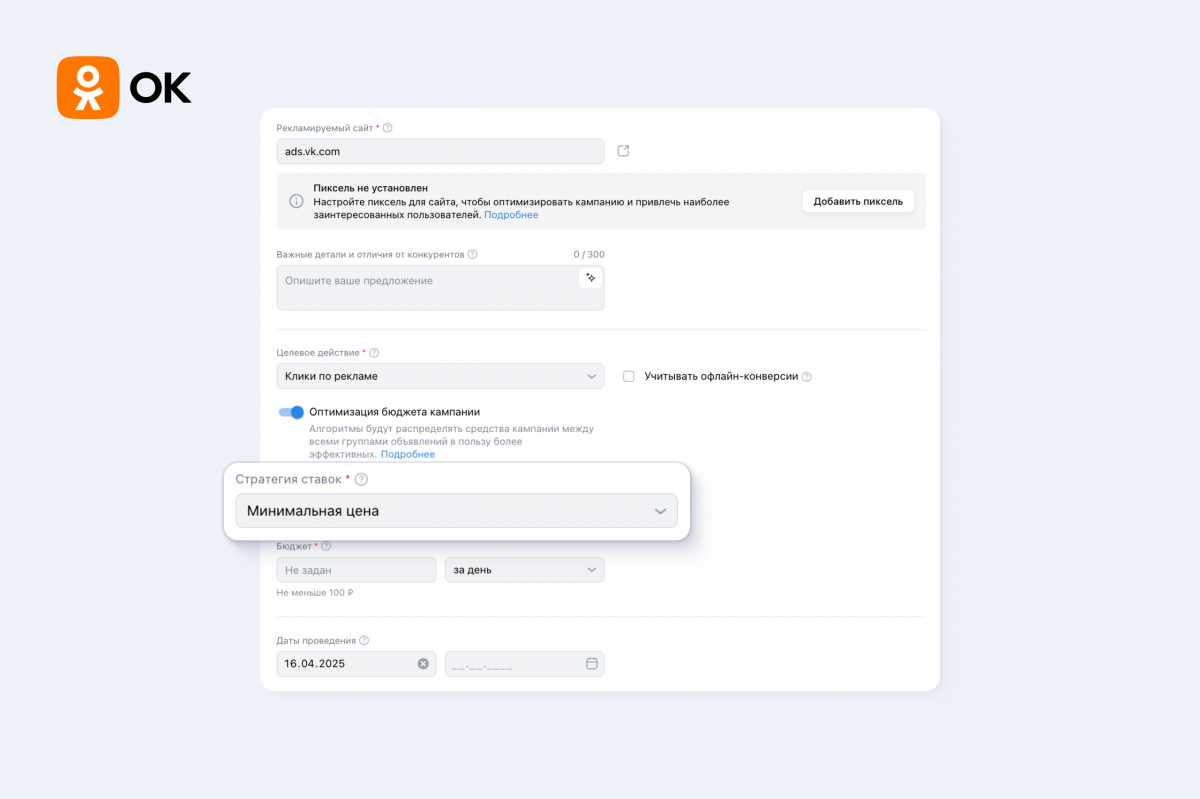1200x799 pixels.
Task: Toggle Оптимизация бюджета кампании switch
Action: point(291,412)
